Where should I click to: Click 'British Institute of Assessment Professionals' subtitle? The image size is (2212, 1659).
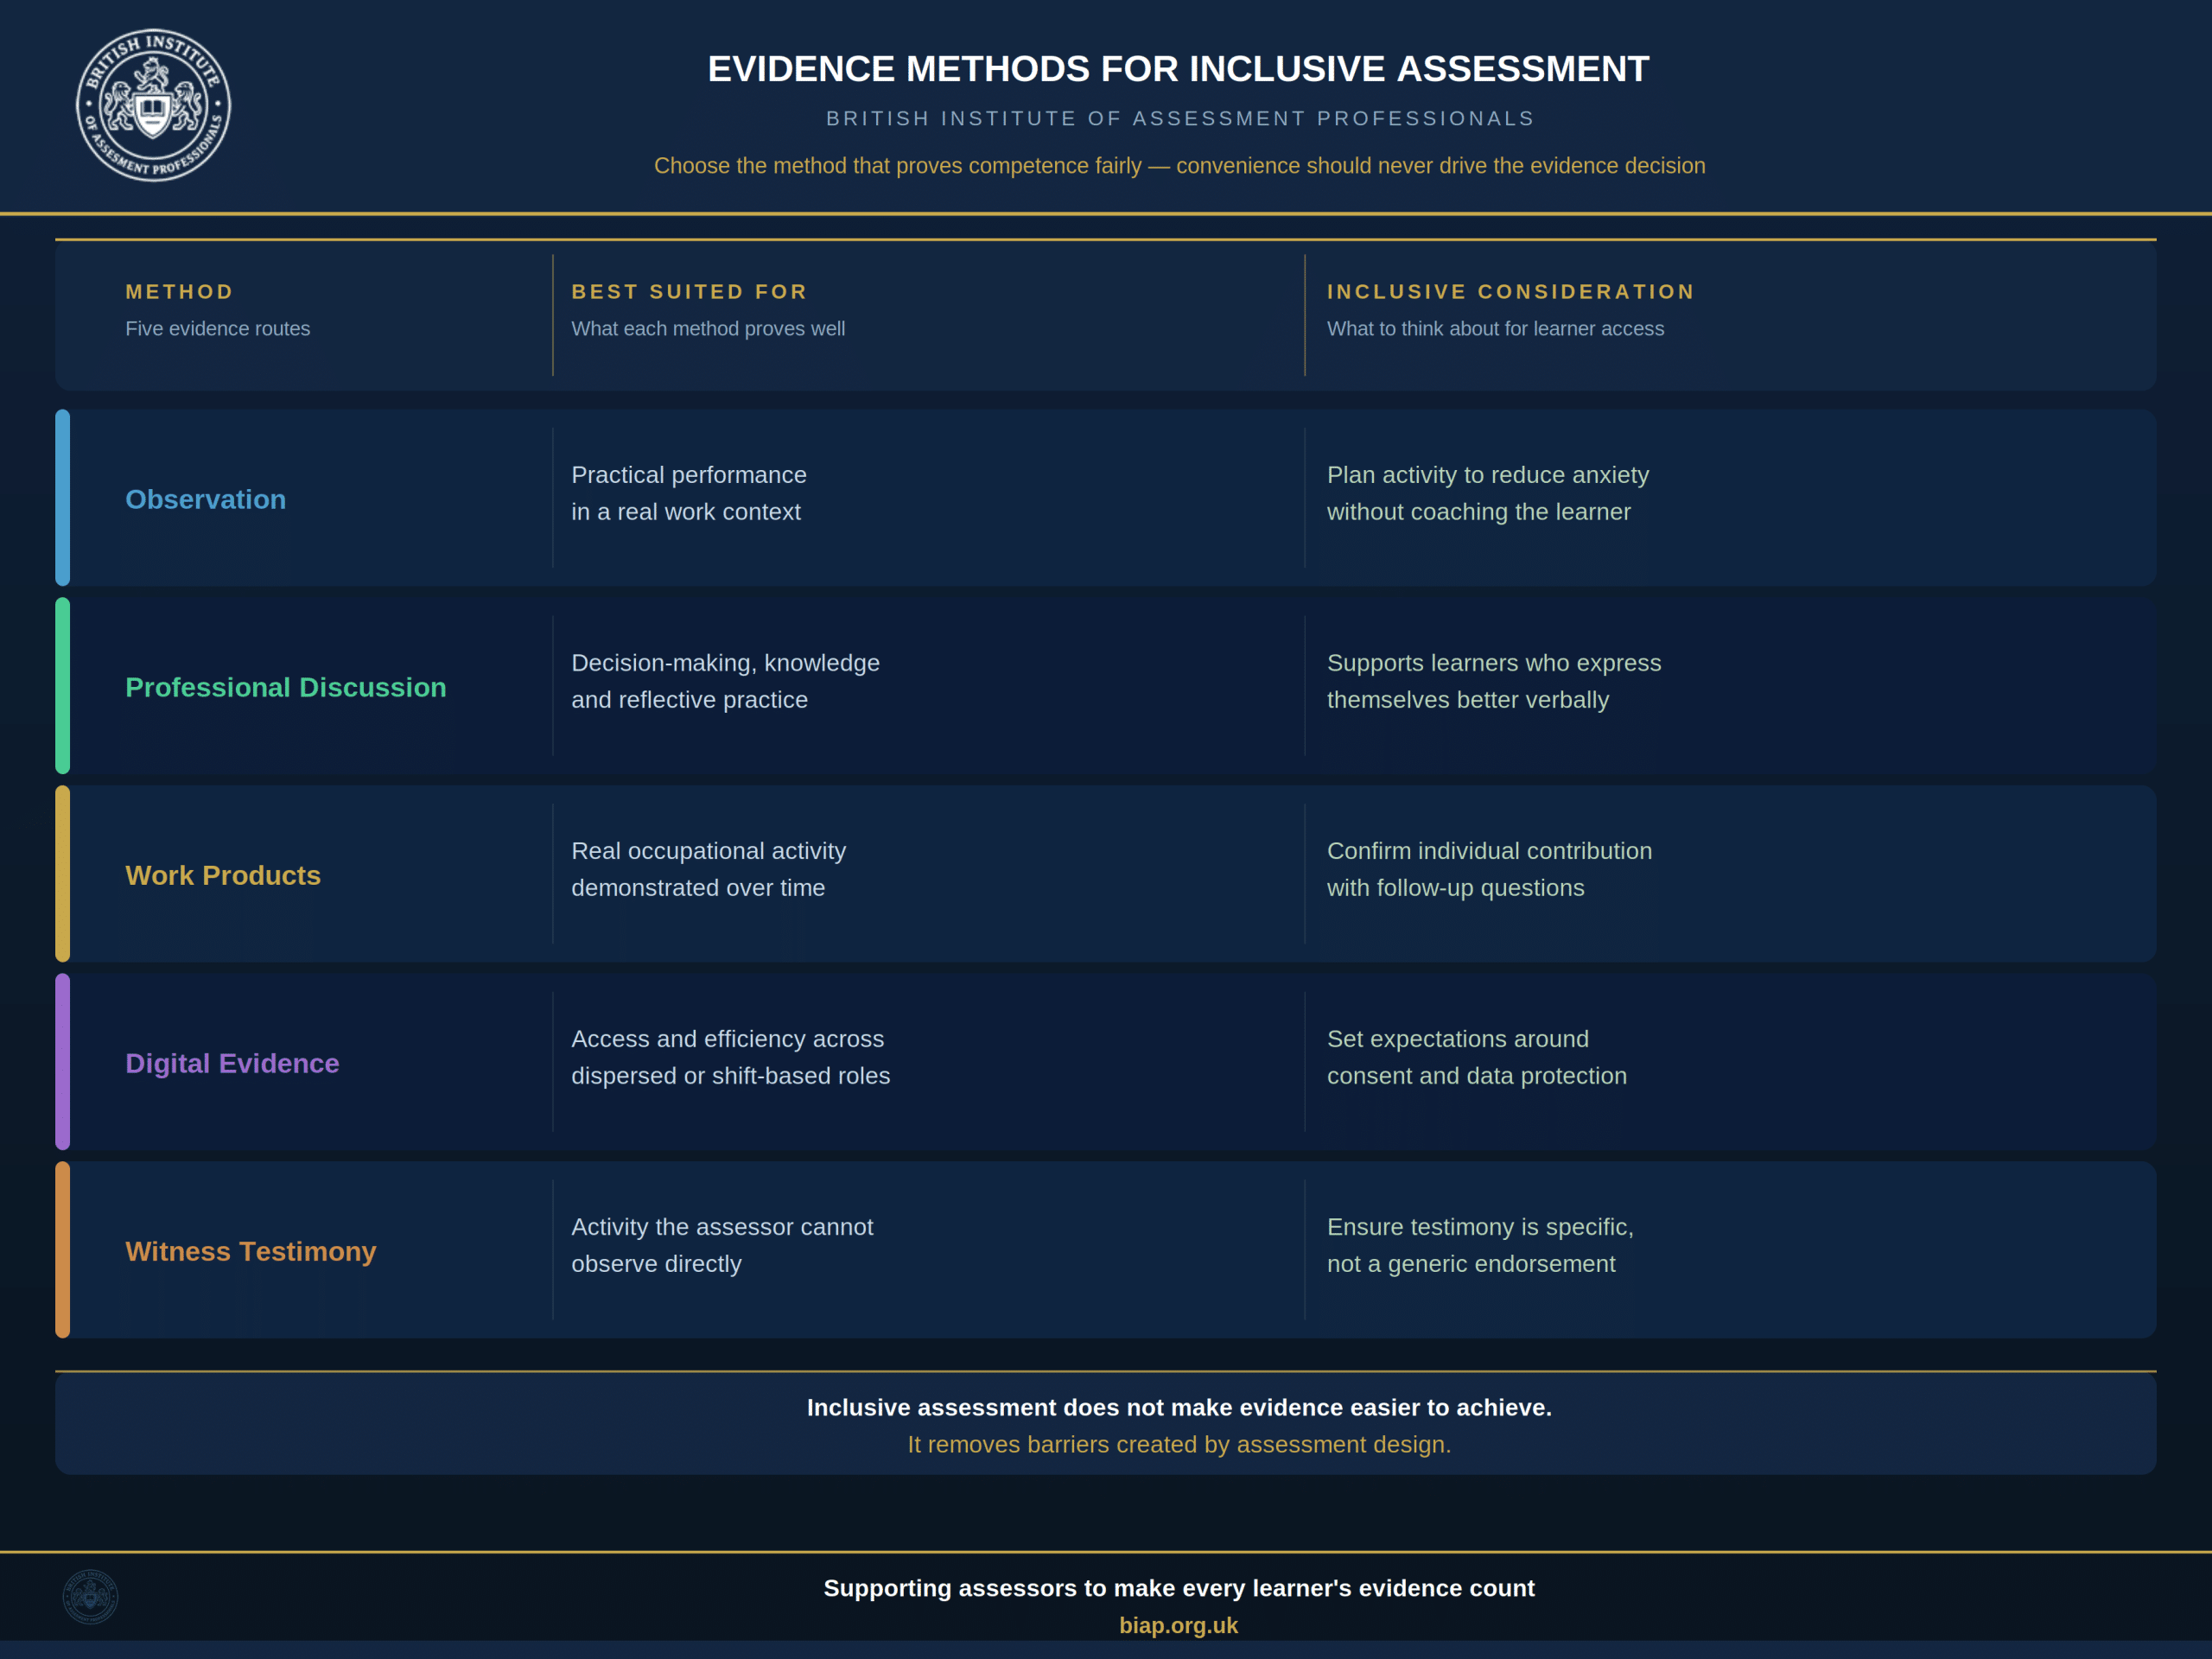coord(1180,119)
